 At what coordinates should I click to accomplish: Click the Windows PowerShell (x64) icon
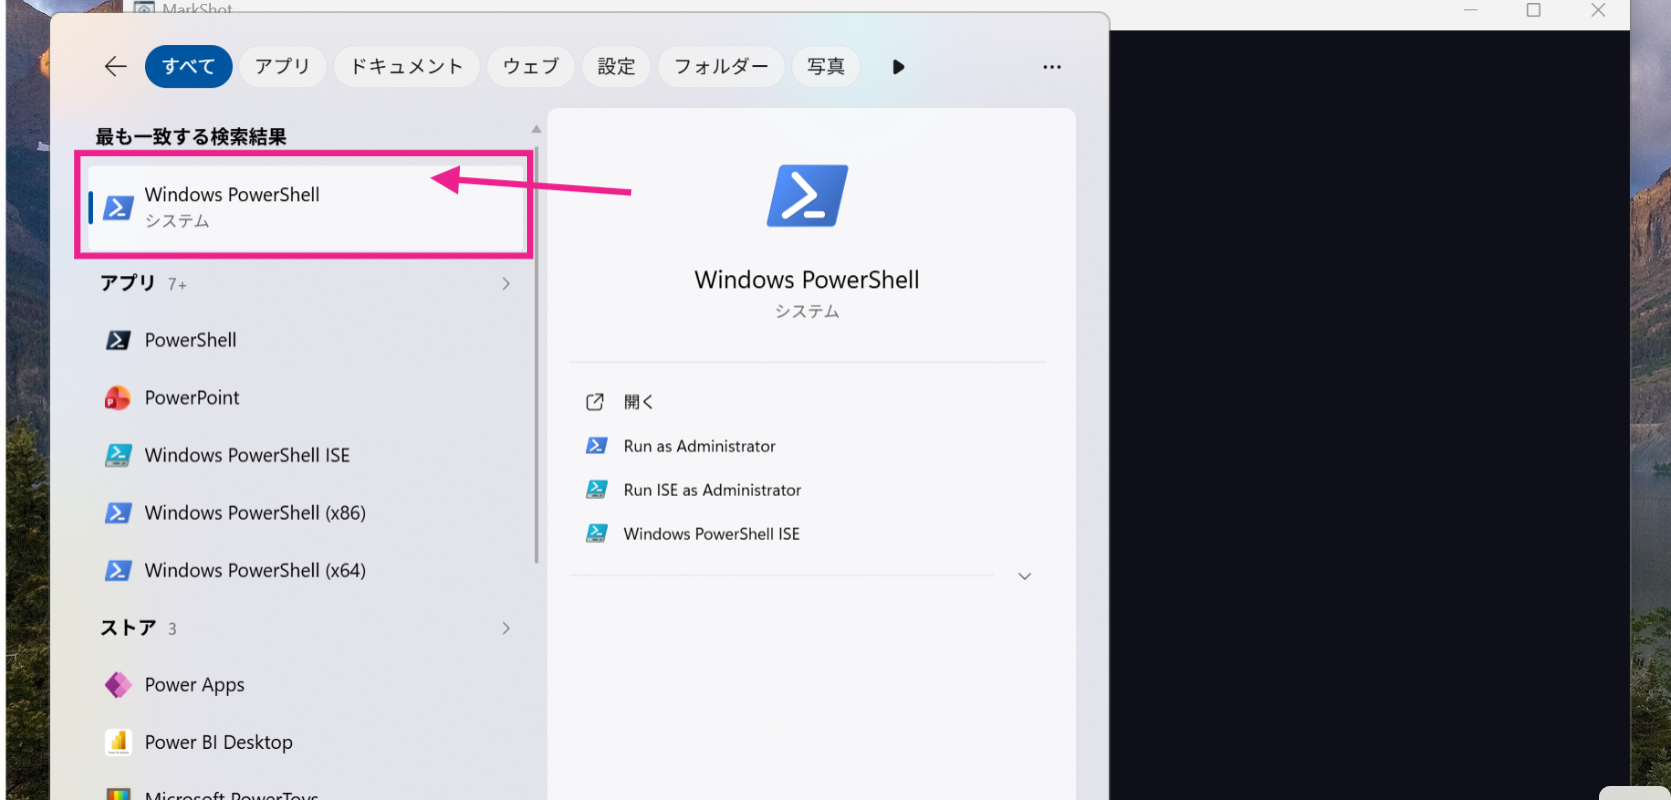(118, 570)
